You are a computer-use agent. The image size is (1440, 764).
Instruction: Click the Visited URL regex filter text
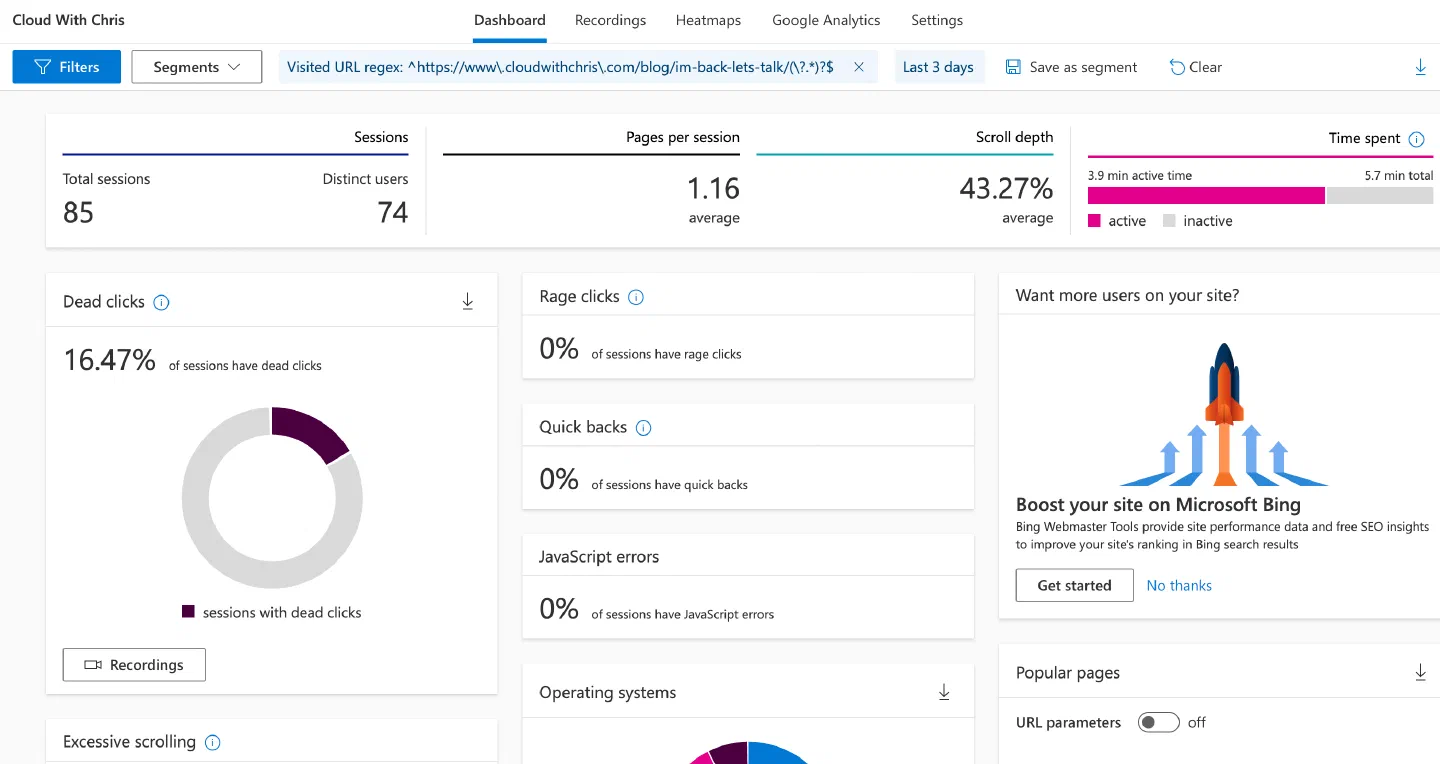click(561, 67)
